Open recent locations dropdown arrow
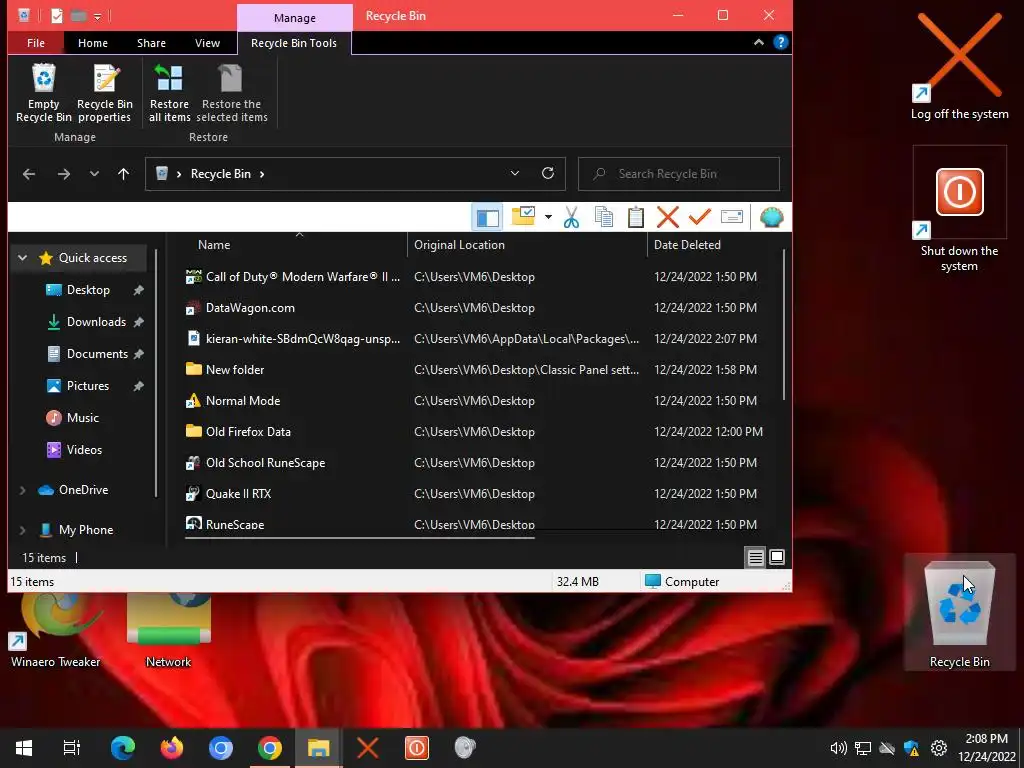This screenshot has height=768, width=1024. (x=95, y=174)
